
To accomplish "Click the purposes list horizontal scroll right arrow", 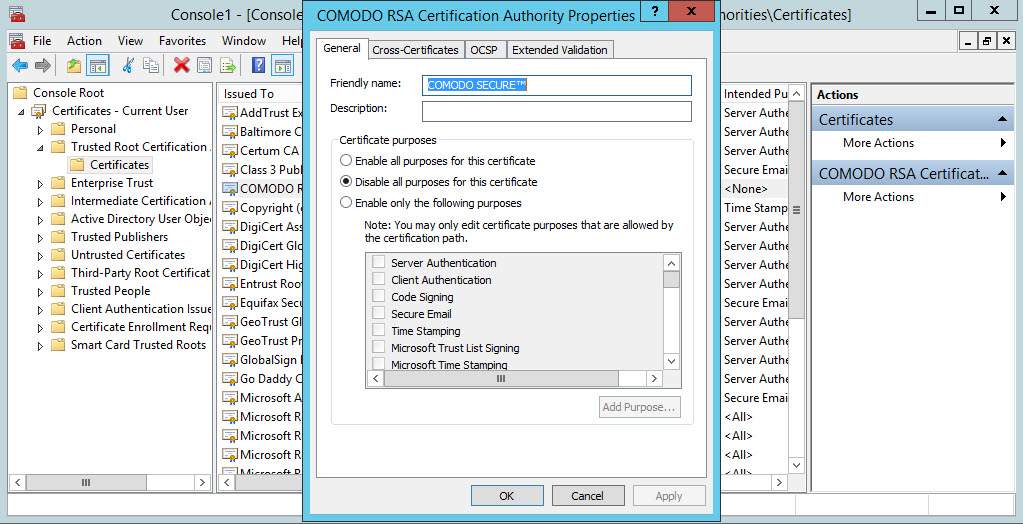I will (x=654, y=378).
